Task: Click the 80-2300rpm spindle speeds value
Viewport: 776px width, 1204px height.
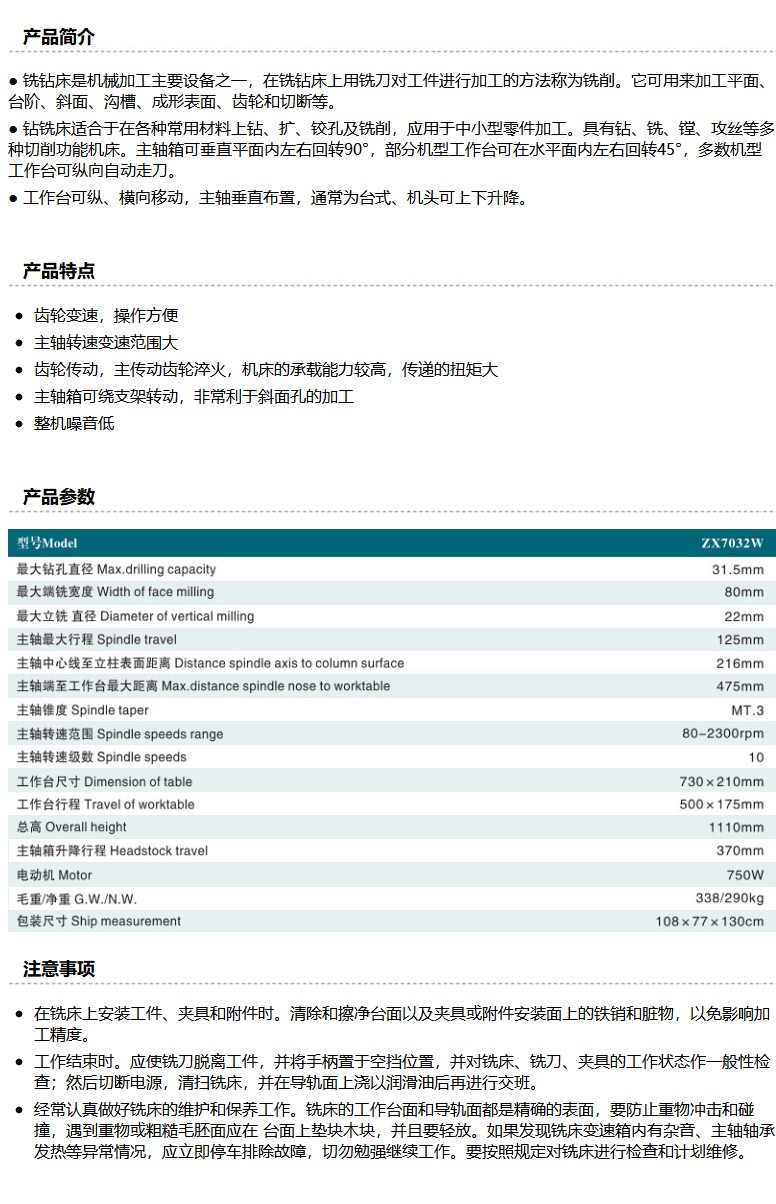Action: pyautogui.click(x=723, y=734)
